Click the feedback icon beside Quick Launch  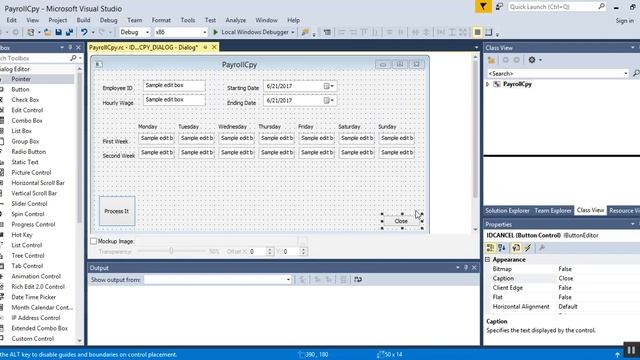(x=499, y=7)
